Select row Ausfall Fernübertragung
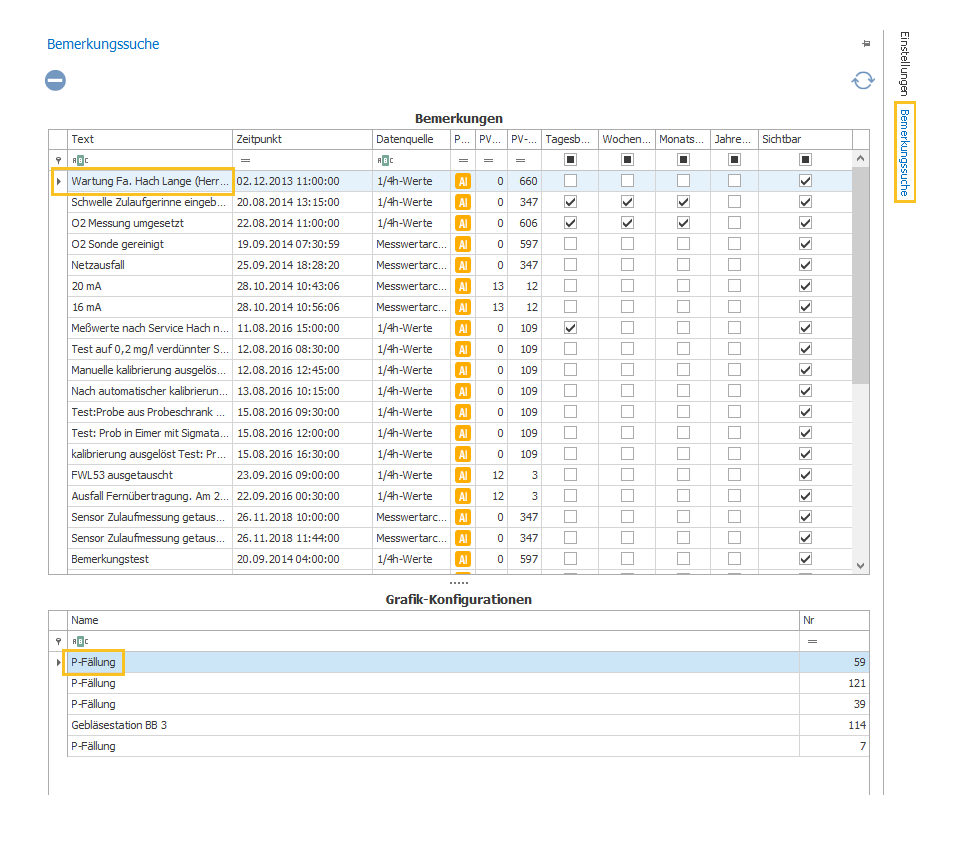Screen dimensions: 956x841 [450, 496]
